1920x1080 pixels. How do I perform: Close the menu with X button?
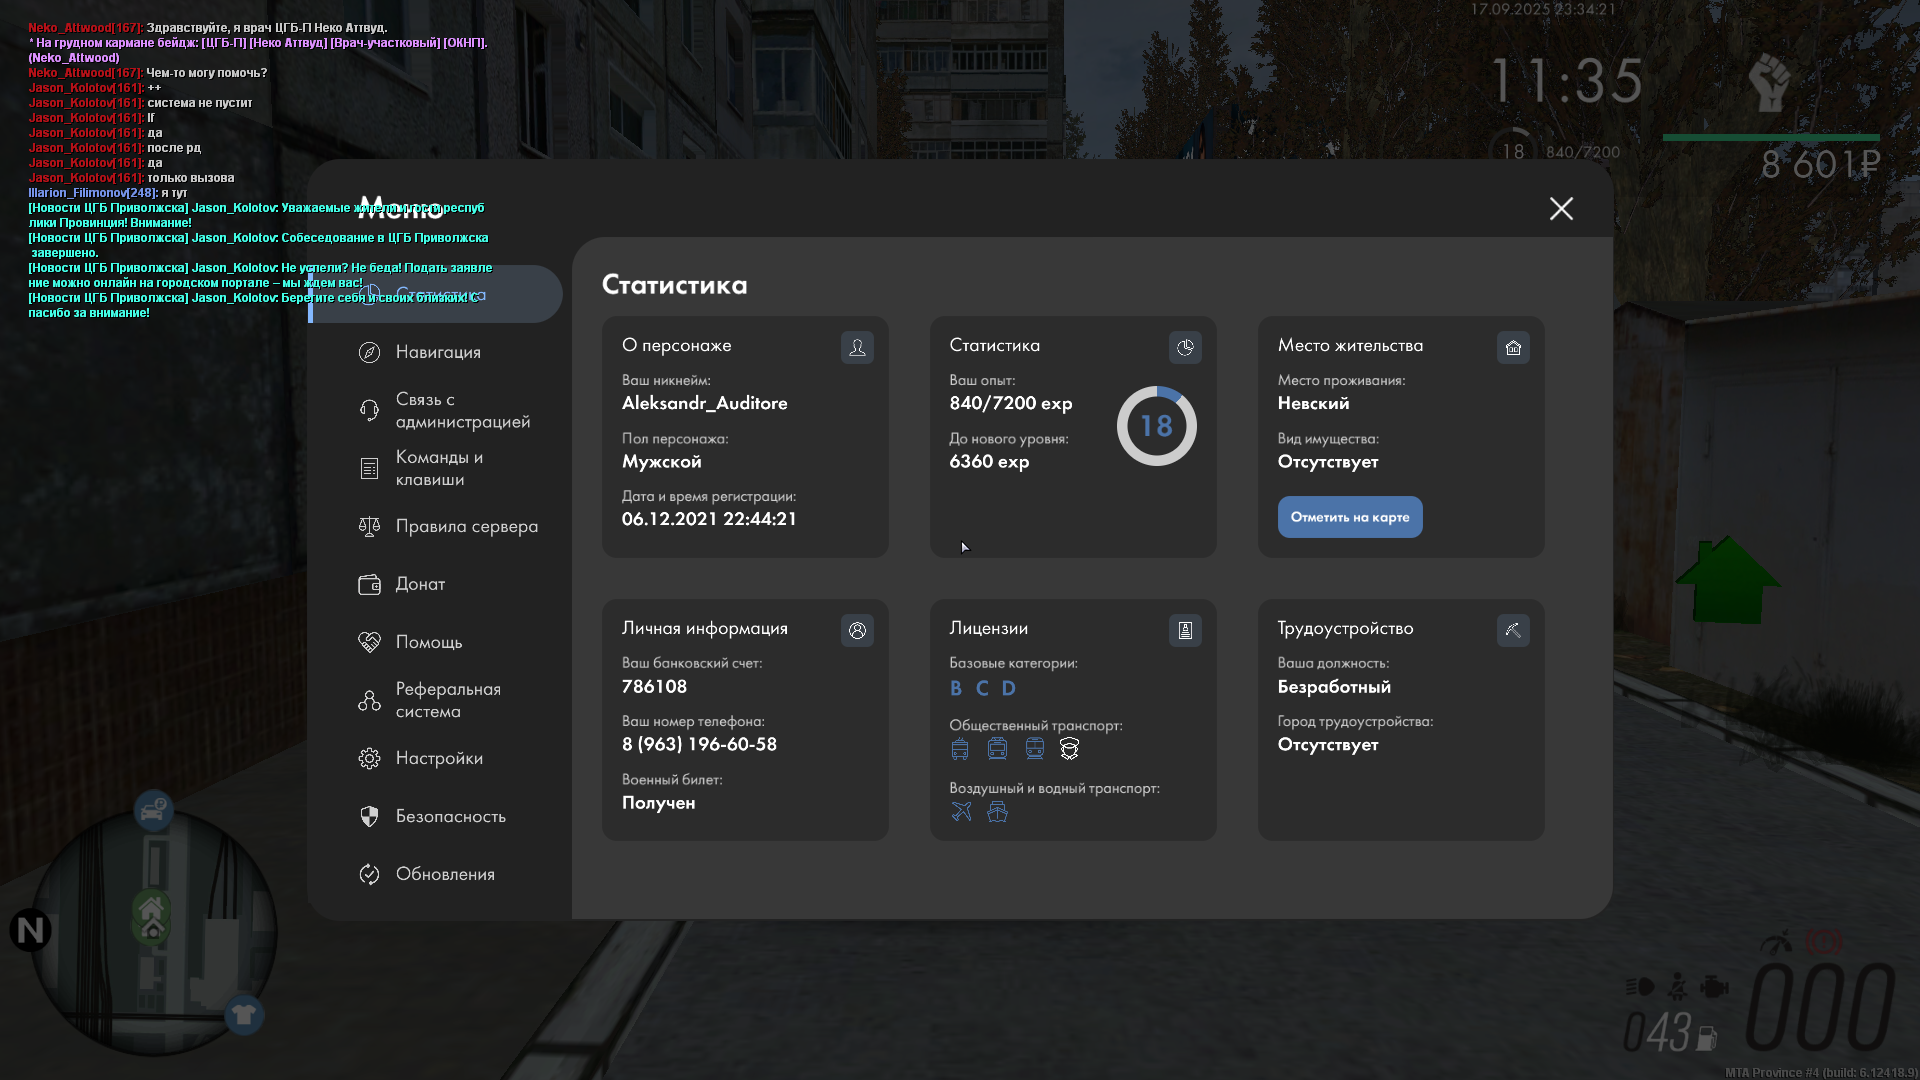(1561, 208)
